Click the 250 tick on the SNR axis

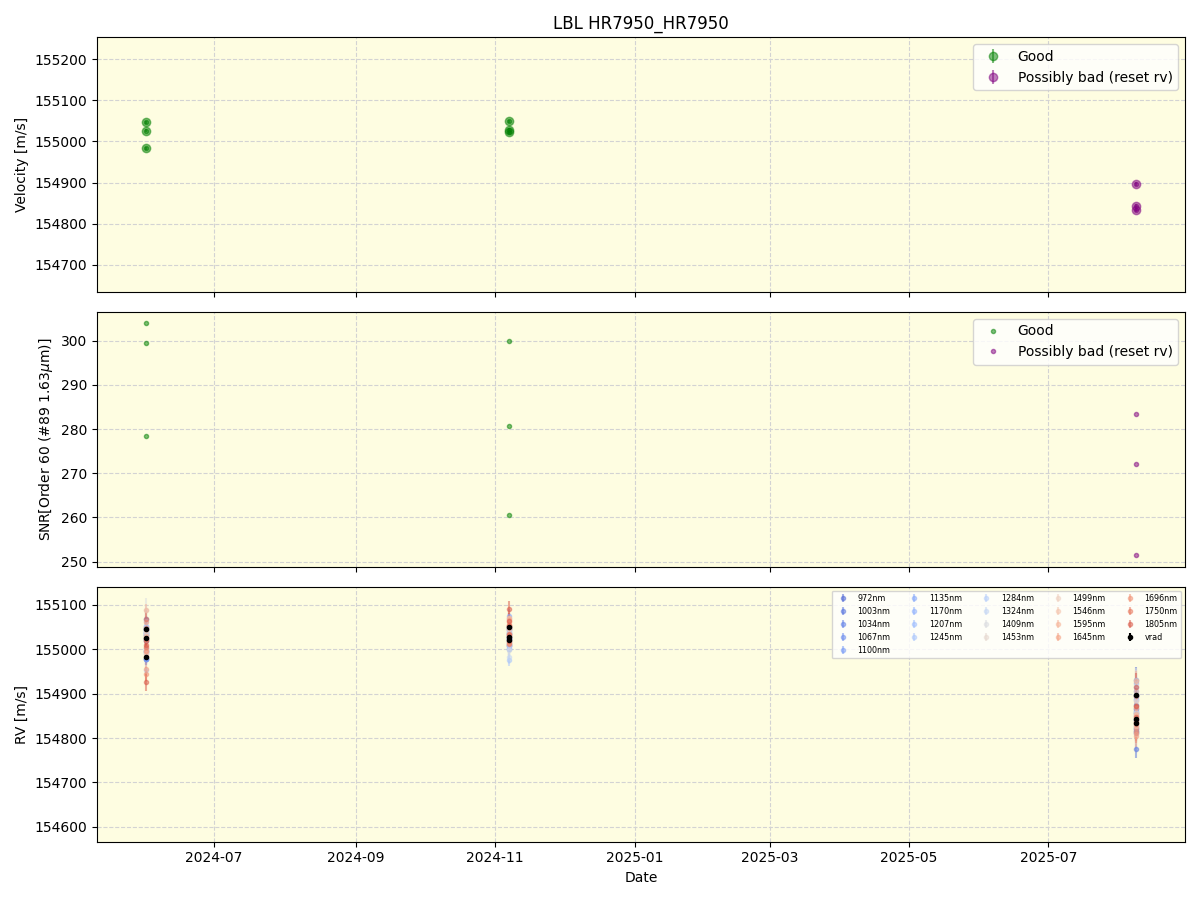(76, 562)
